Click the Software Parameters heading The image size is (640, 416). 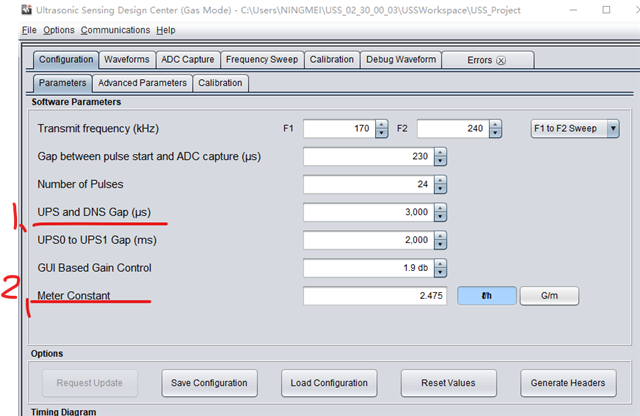[76, 102]
